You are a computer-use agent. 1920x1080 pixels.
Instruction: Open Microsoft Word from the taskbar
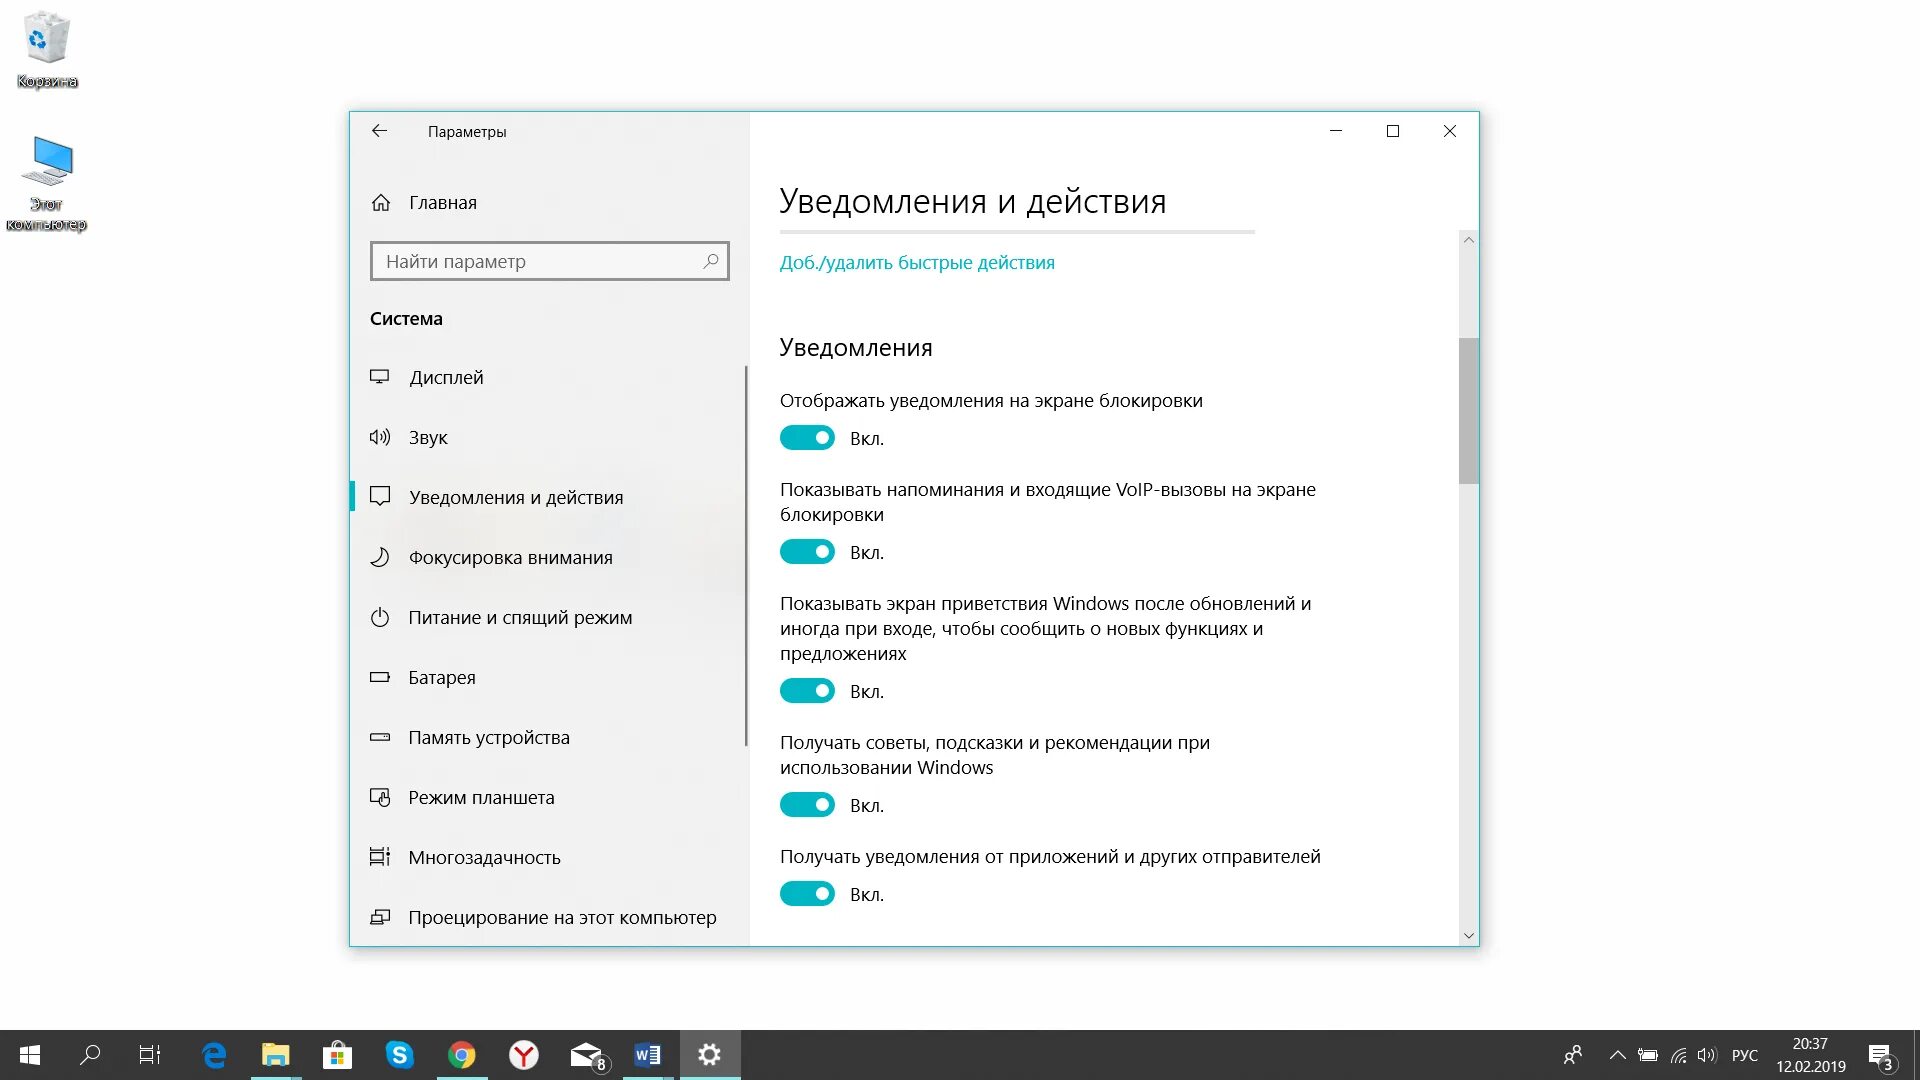[647, 1054]
